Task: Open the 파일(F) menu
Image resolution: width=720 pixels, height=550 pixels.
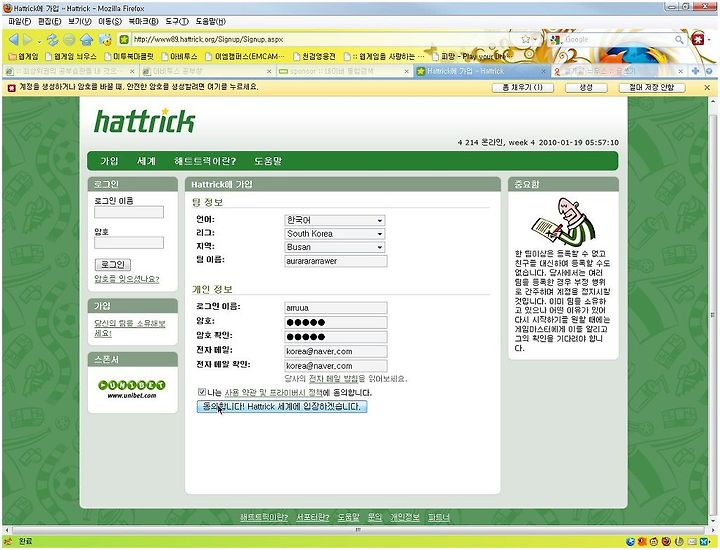Action: tap(20, 21)
